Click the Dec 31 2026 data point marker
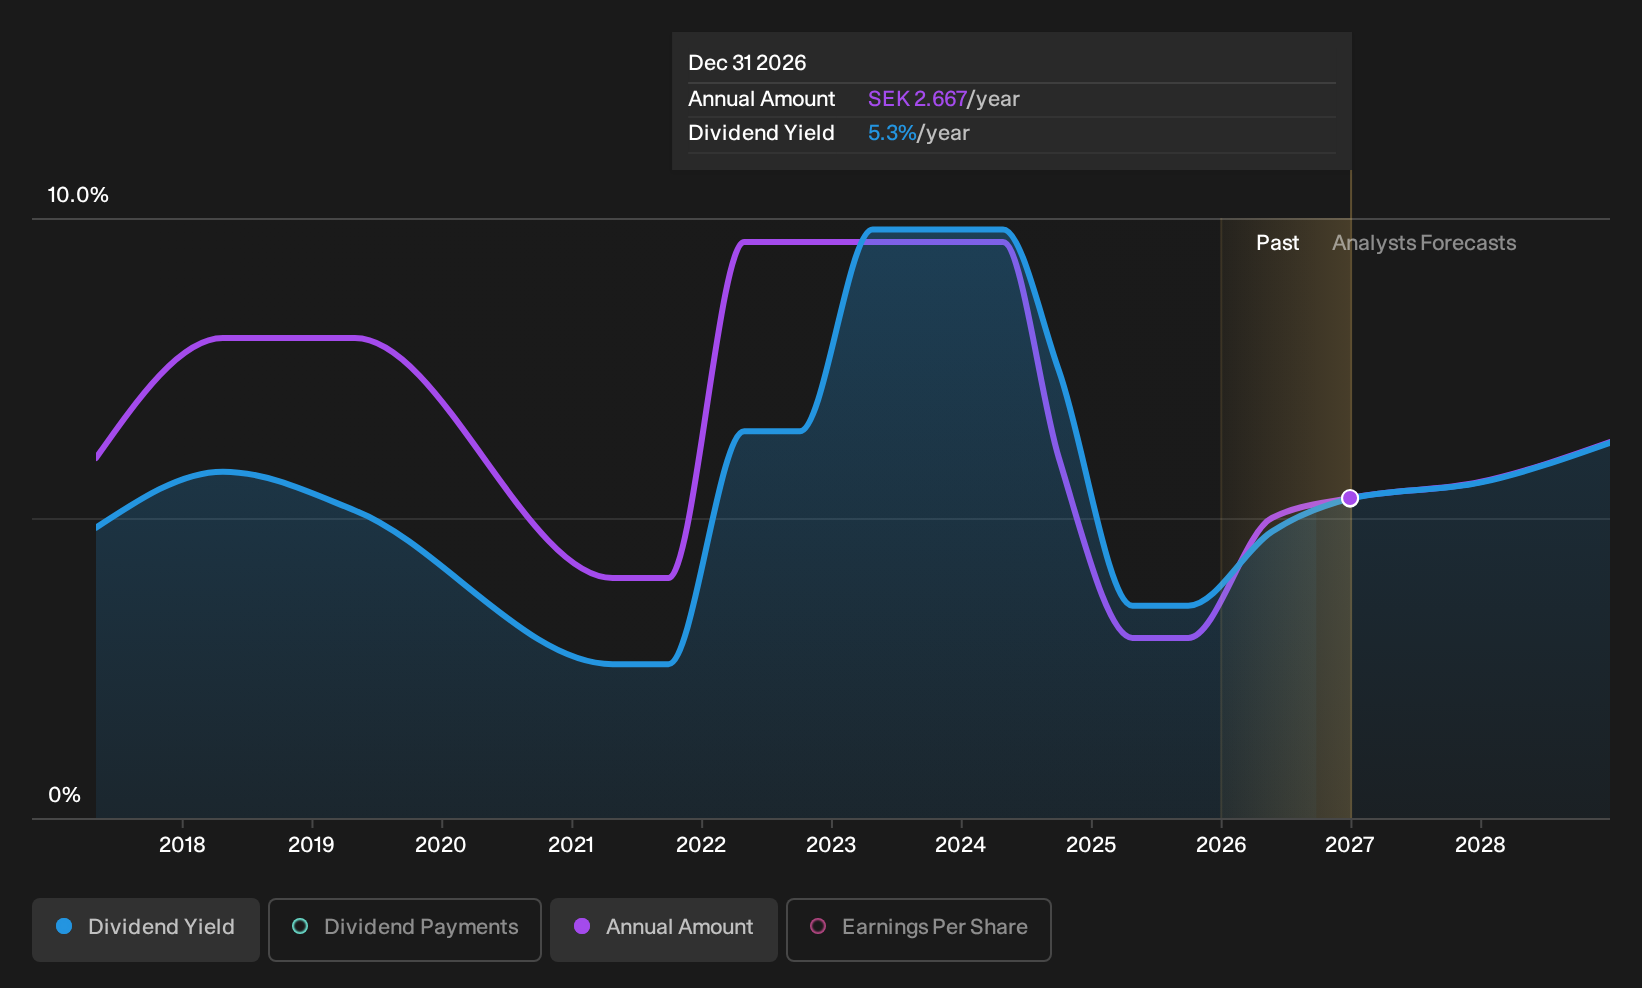This screenshot has width=1642, height=988. point(1350,498)
